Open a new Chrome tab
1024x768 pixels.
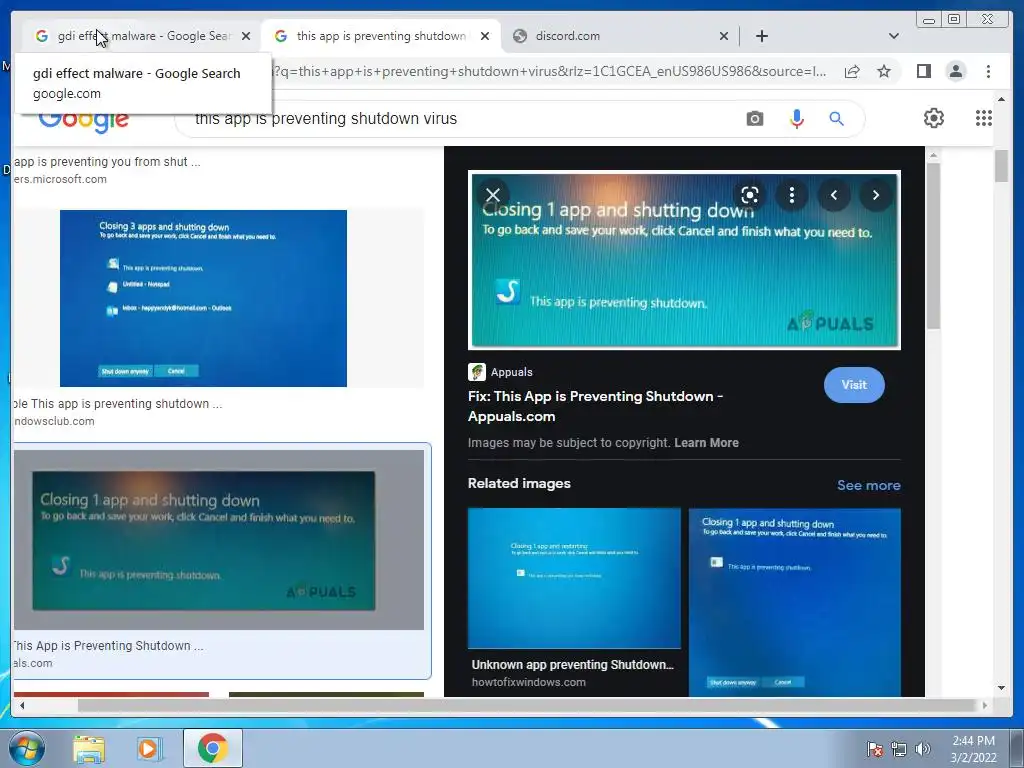click(x=761, y=36)
